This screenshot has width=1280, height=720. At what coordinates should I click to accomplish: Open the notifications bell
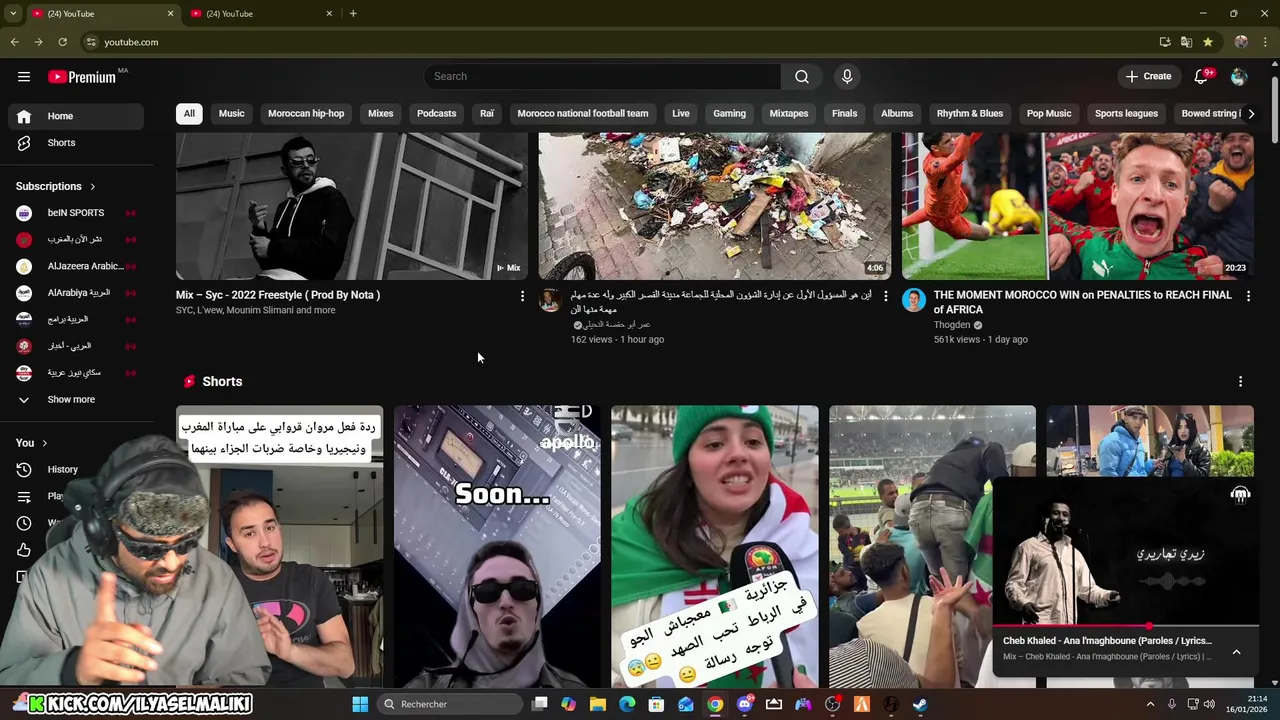[x=1201, y=77]
